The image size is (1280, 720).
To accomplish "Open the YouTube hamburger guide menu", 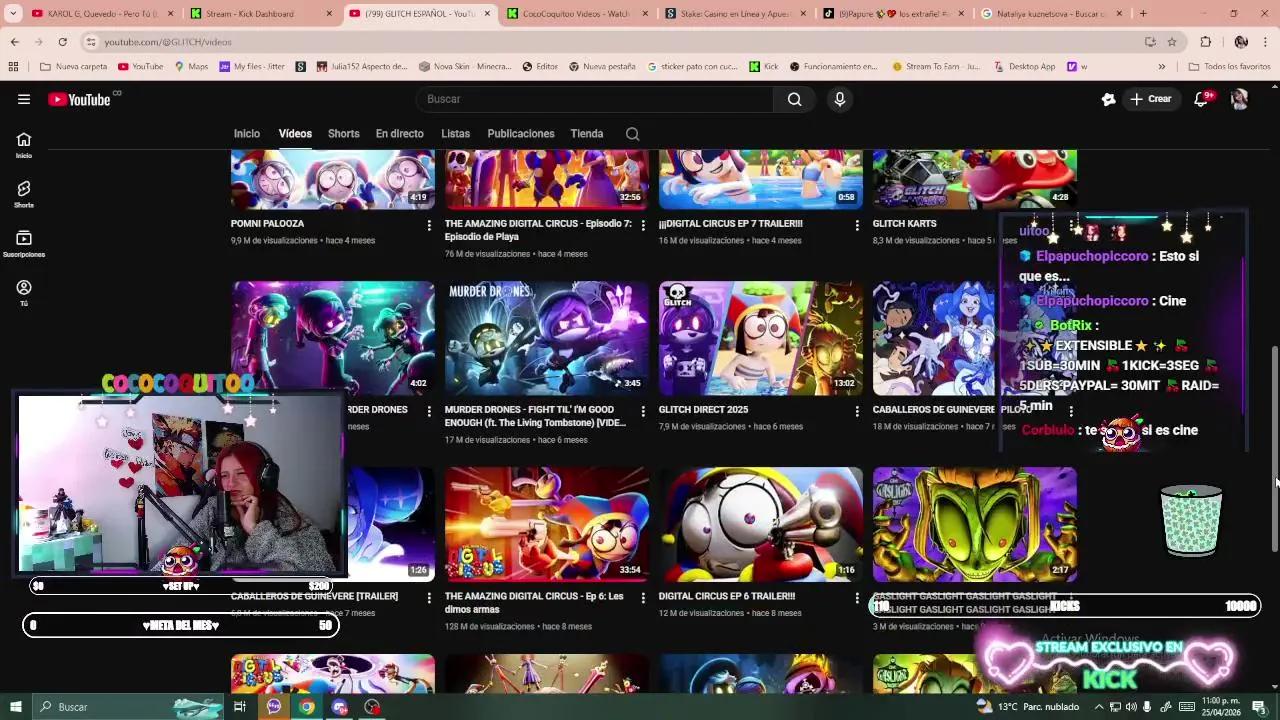I will [x=24, y=99].
